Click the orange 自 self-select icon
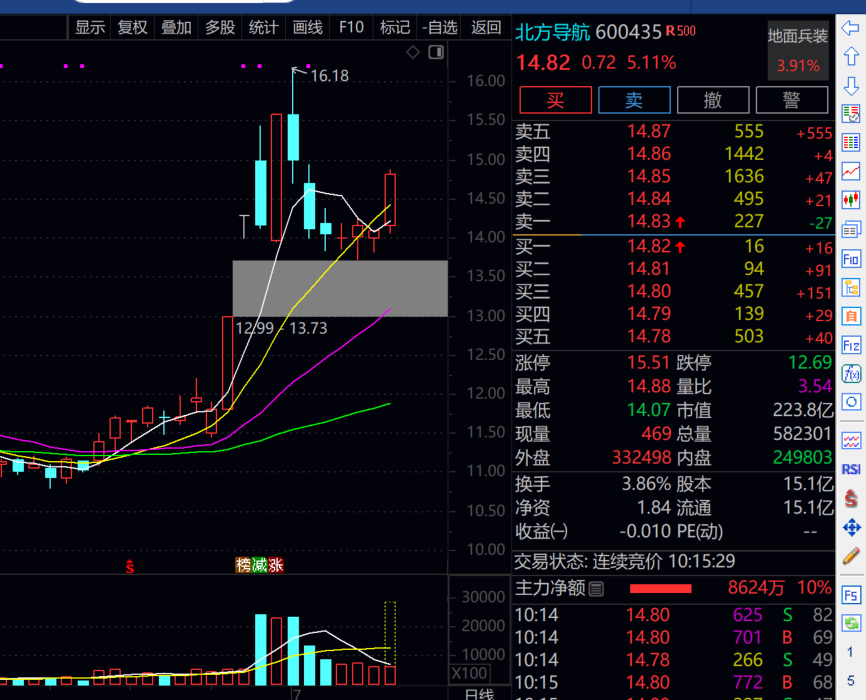Image resolution: width=866 pixels, height=700 pixels. coord(851,317)
